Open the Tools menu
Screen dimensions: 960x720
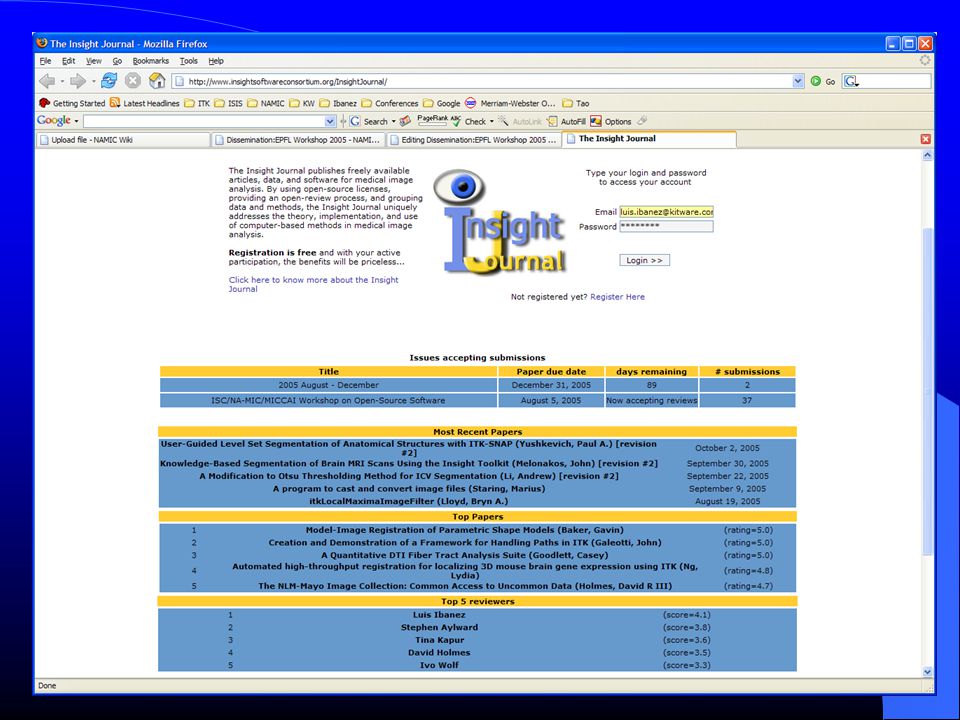pyautogui.click(x=189, y=61)
